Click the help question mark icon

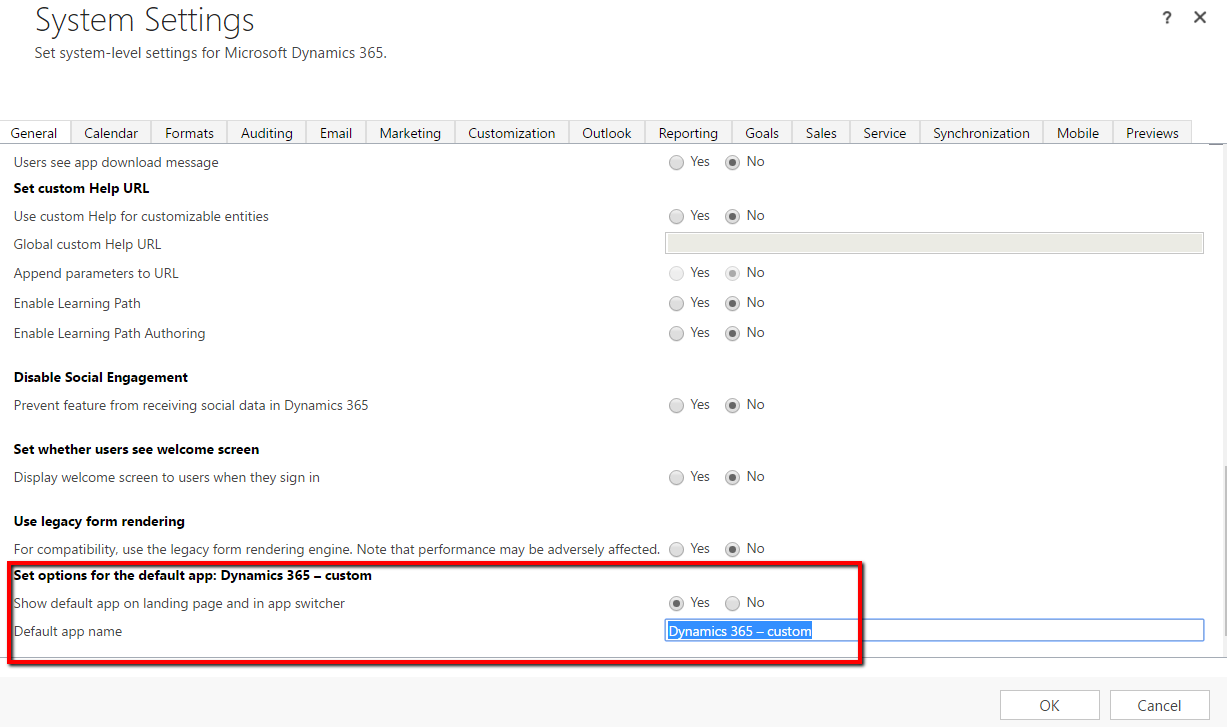(x=1167, y=18)
